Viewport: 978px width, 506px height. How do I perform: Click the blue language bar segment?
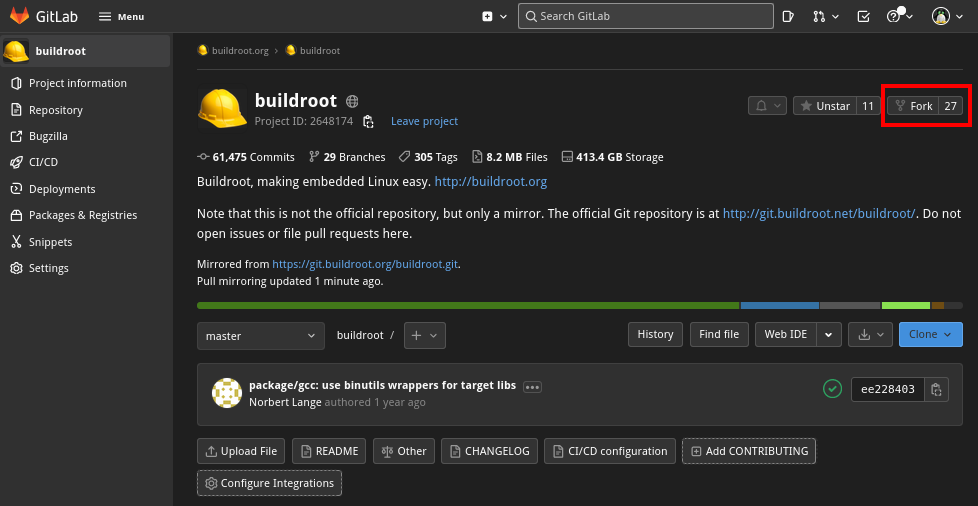coord(780,306)
